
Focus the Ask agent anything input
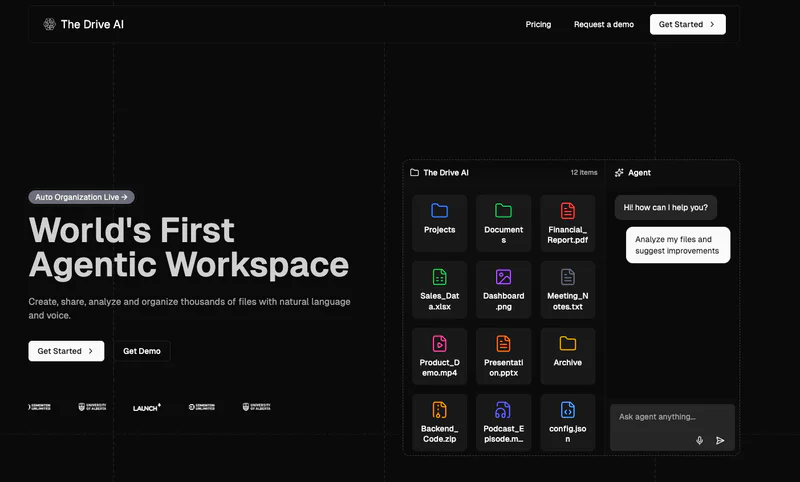tap(672, 427)
